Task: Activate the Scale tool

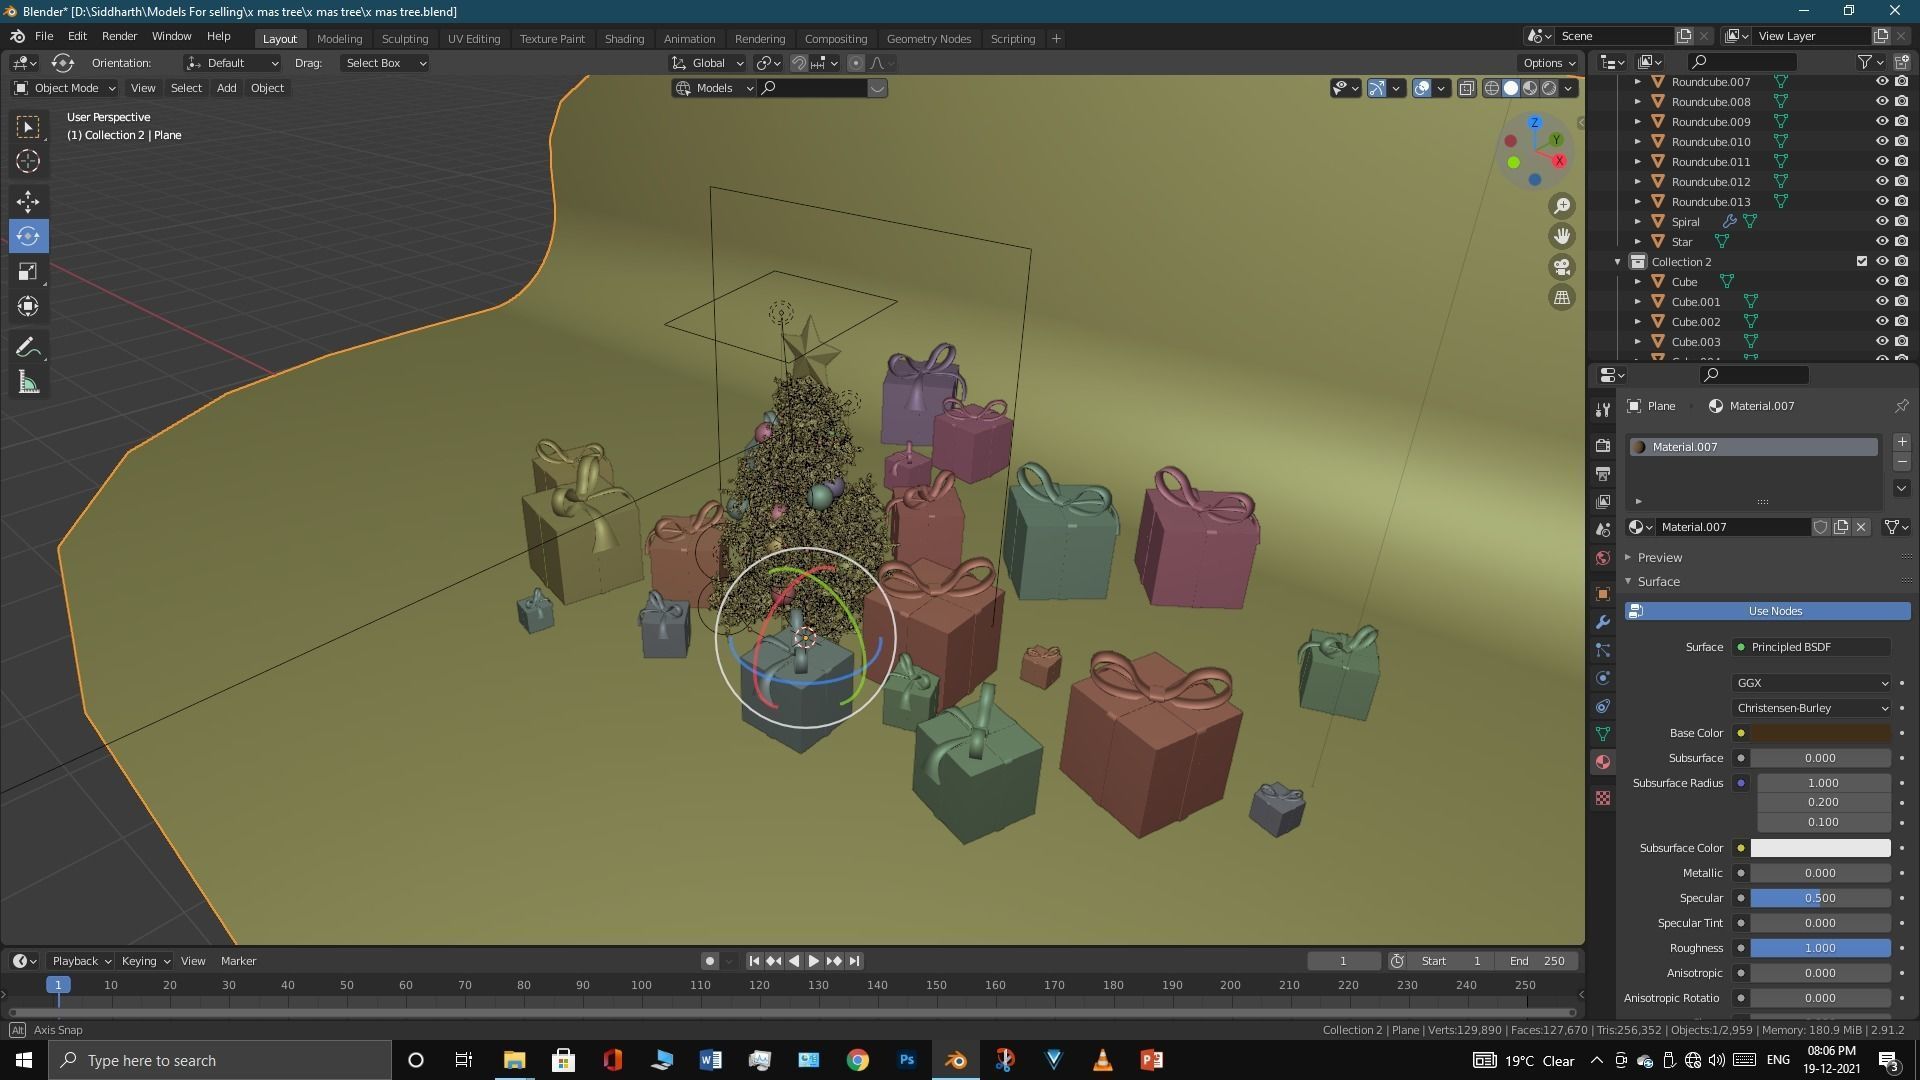Action: click(28, 271)
